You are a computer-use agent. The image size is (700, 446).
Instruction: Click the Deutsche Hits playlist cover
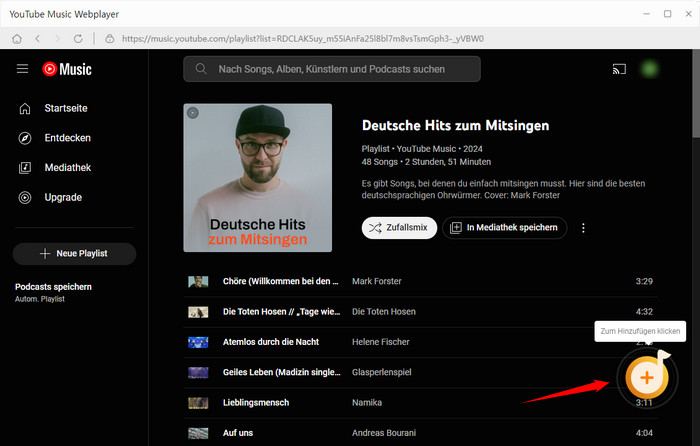[258, 178]
